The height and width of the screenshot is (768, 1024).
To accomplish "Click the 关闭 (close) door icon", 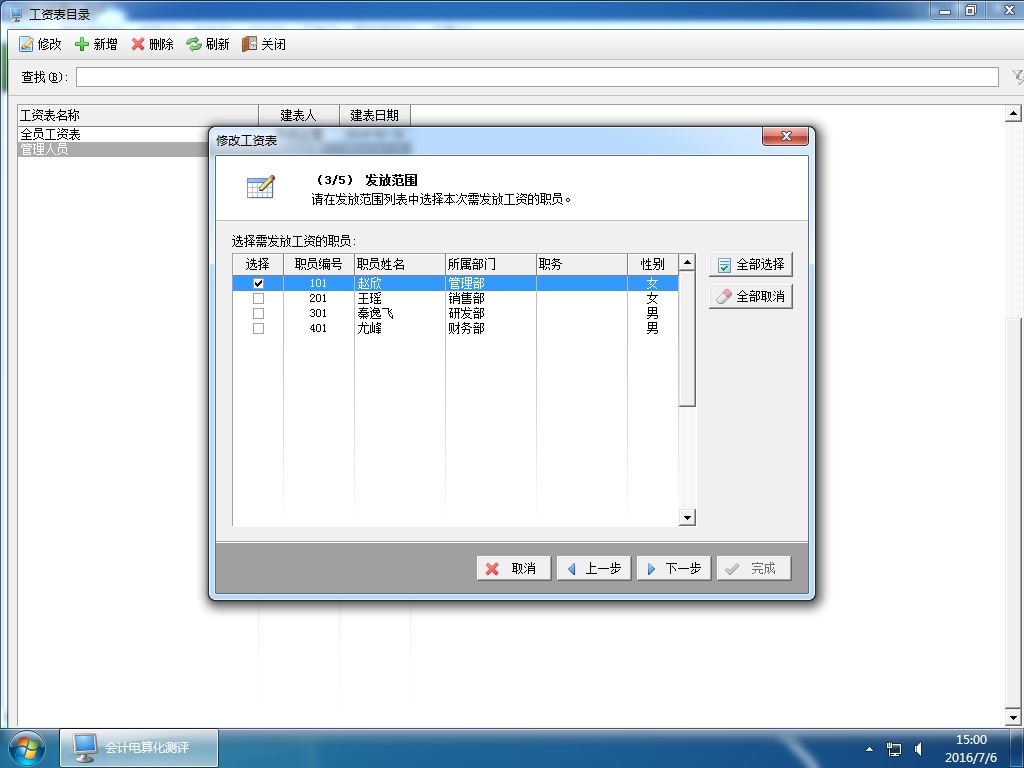I will 249,44.
